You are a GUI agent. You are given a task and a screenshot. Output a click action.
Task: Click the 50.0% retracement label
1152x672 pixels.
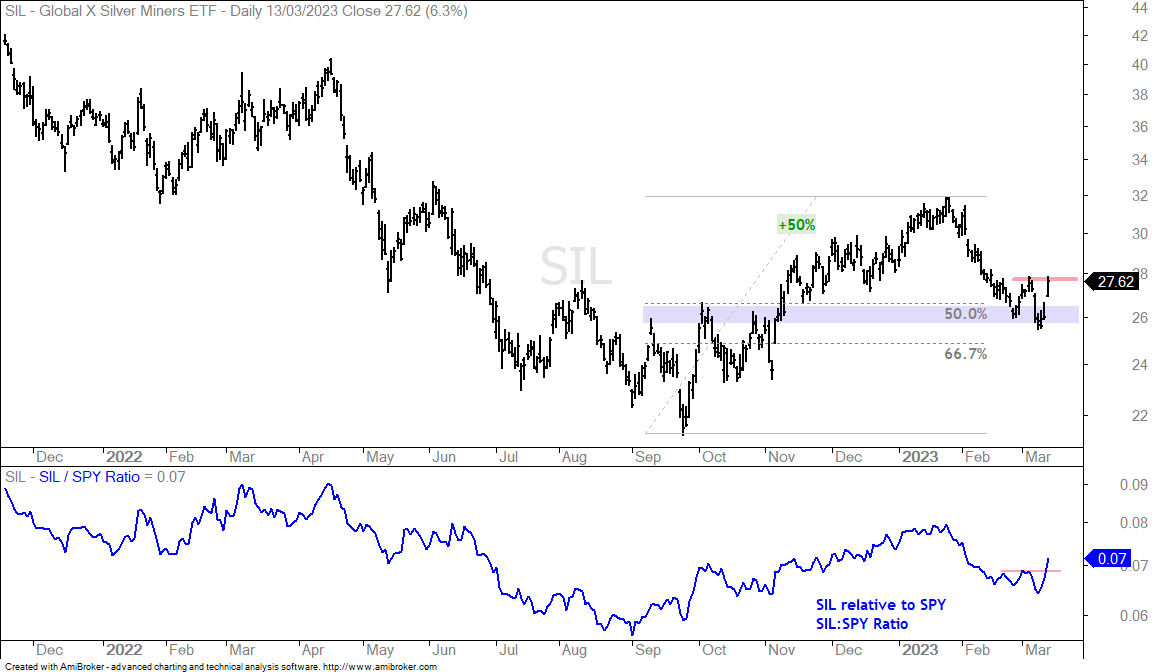pos(965,314)
